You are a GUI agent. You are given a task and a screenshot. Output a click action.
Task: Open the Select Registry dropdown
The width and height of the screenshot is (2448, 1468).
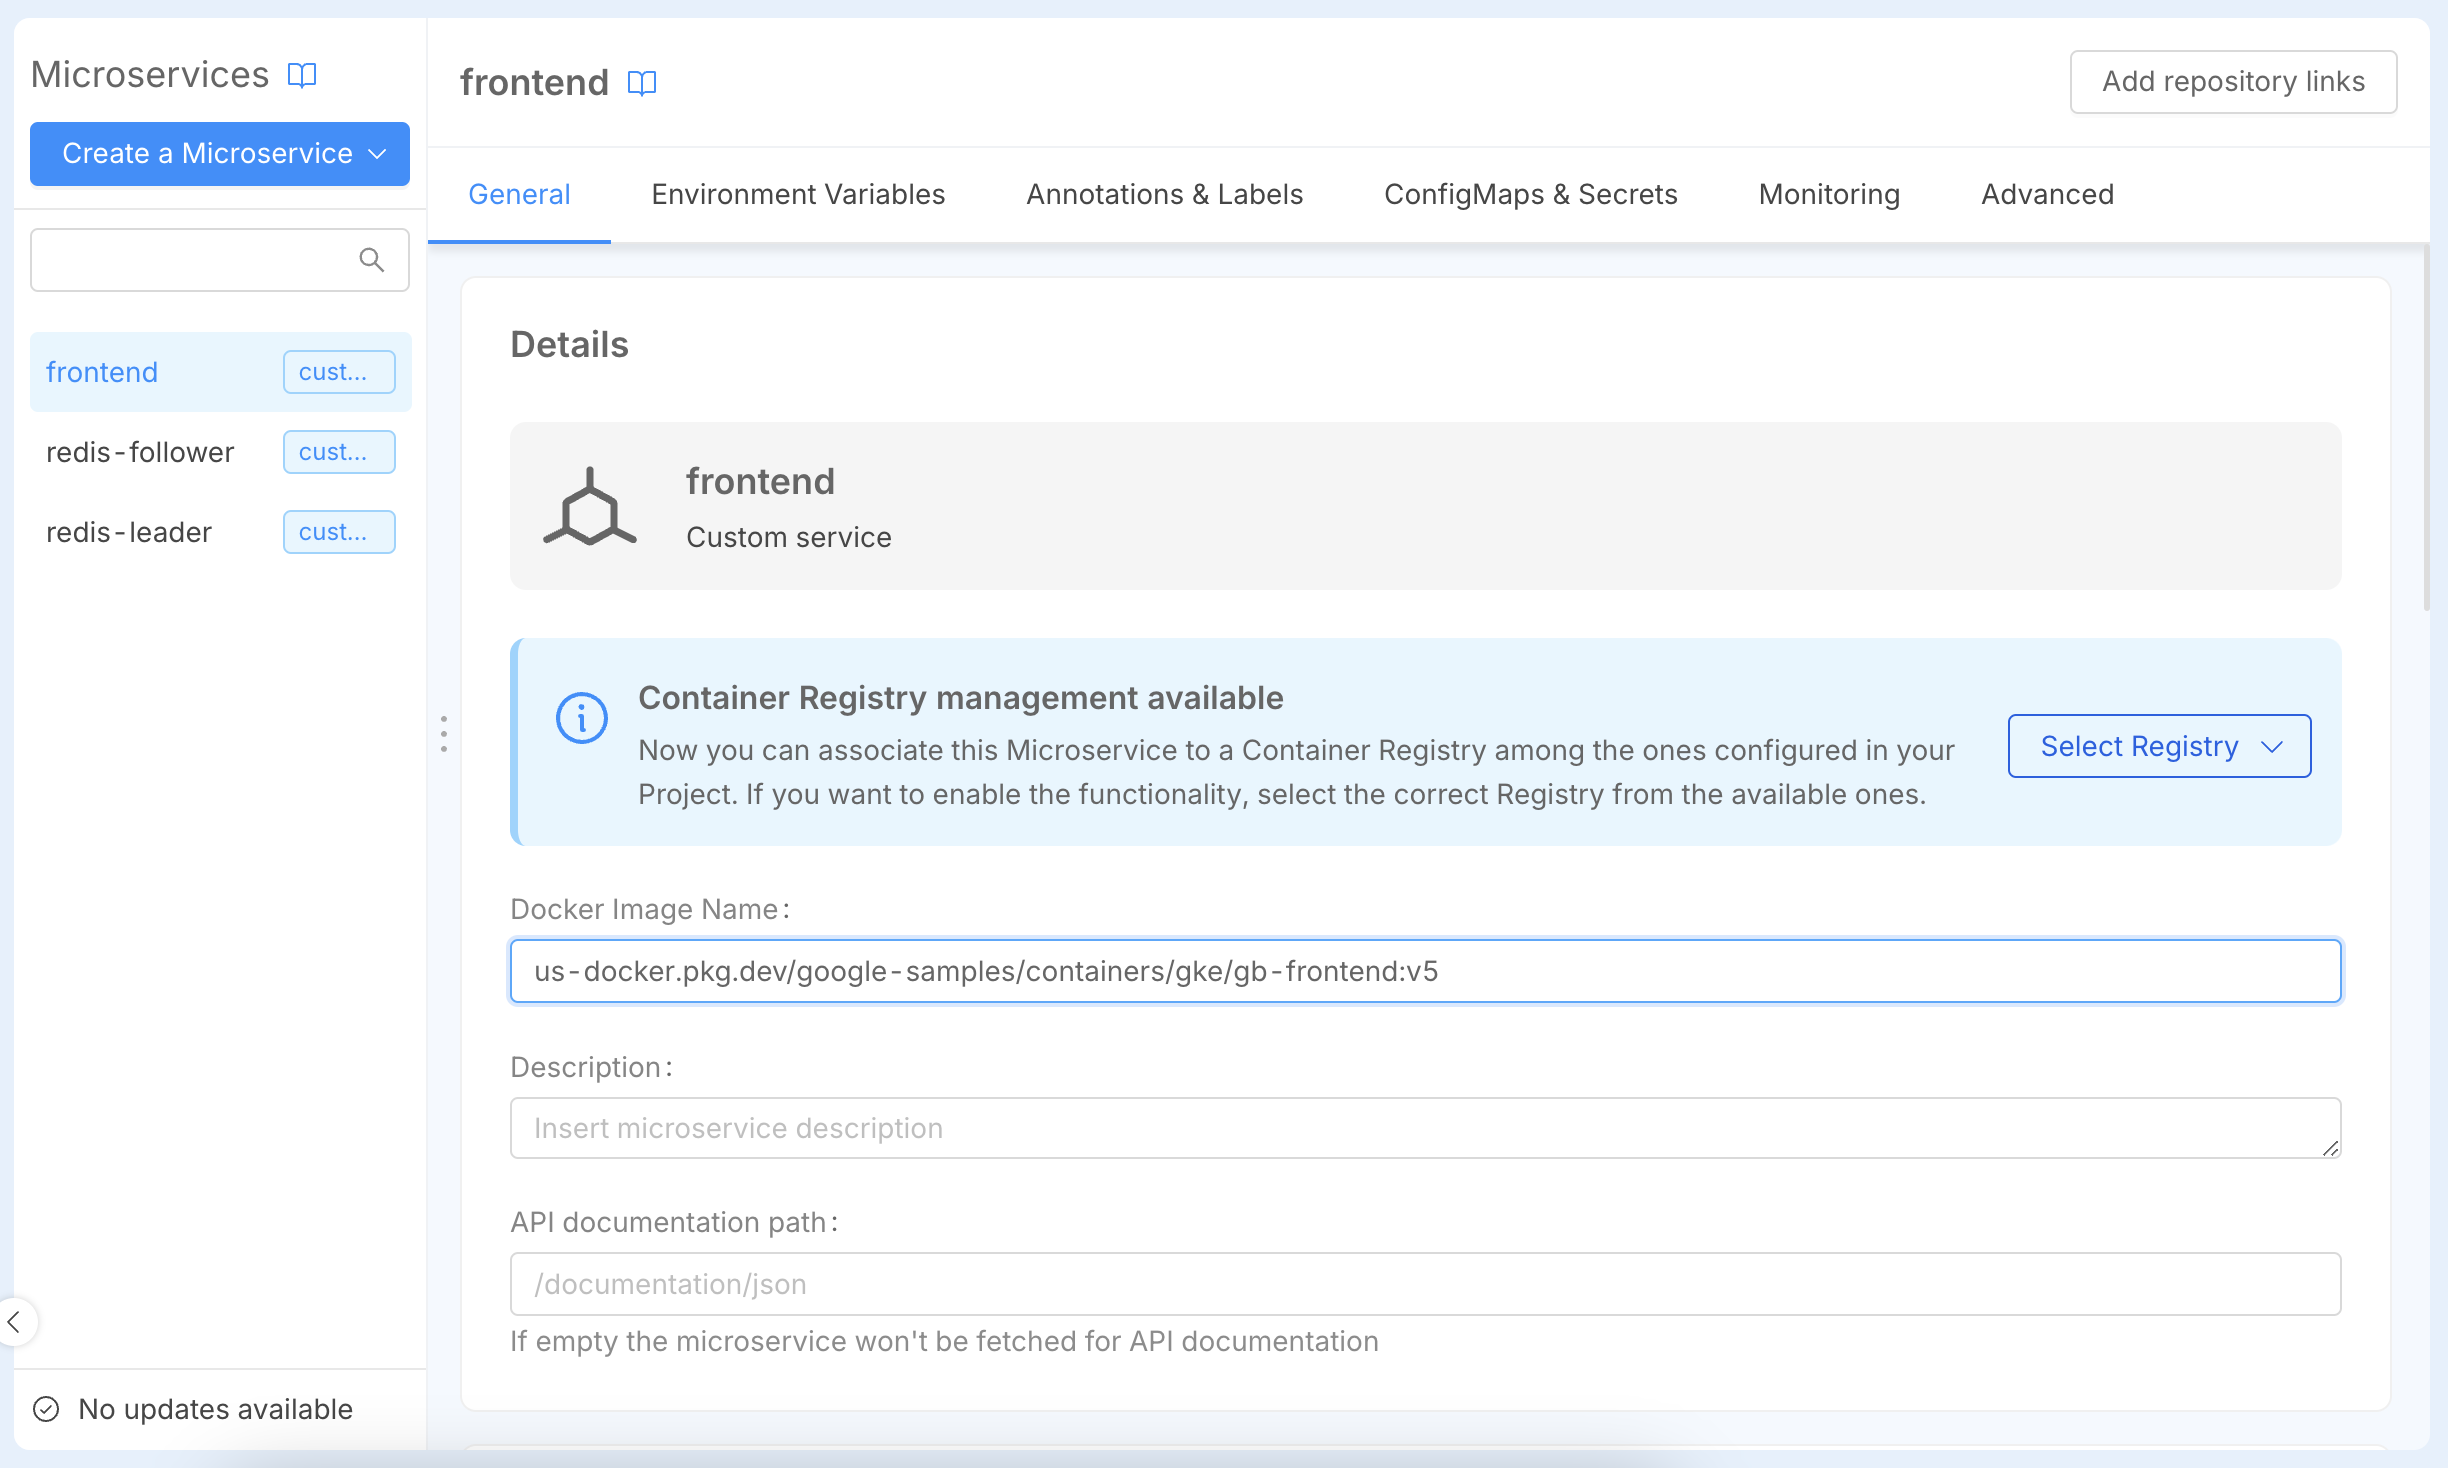coord(2159,746)
